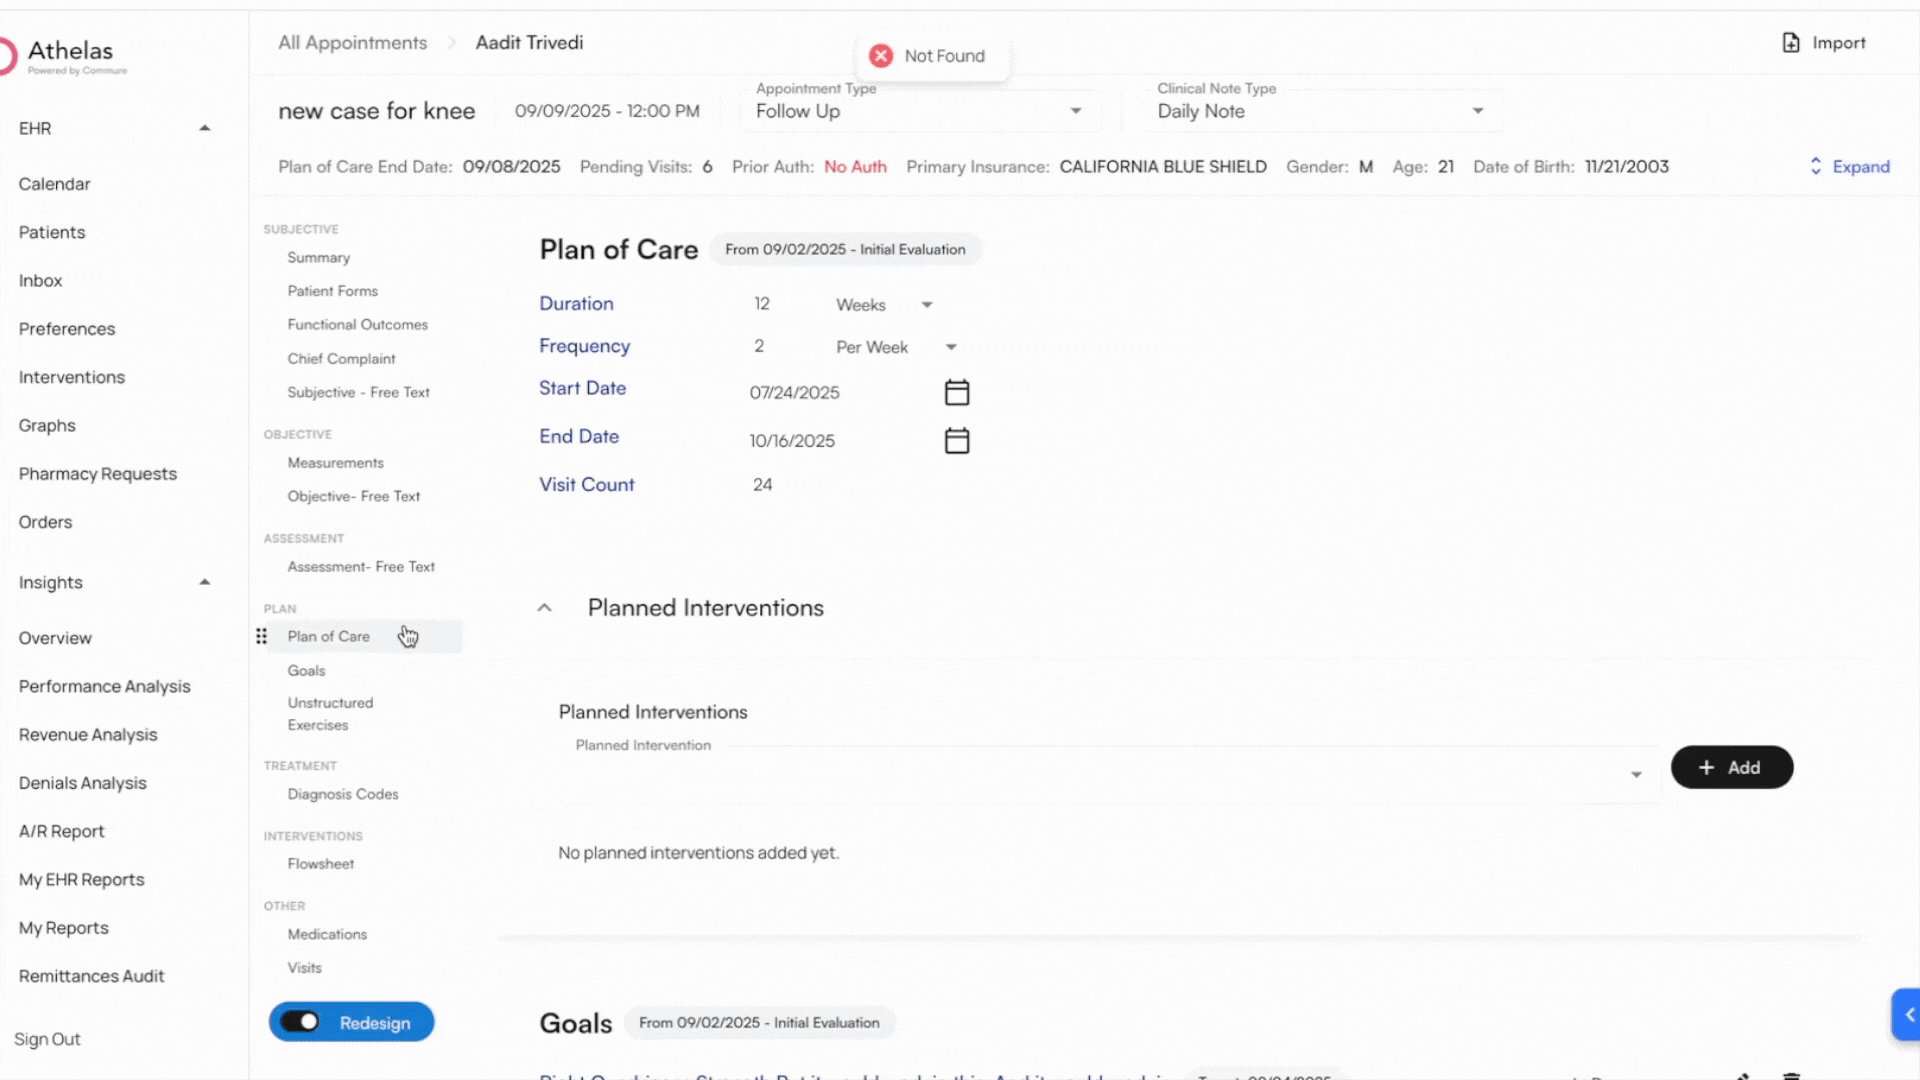
Task: Open the Clinical Note Type dropdown
Action: (x=1477, y=111)
